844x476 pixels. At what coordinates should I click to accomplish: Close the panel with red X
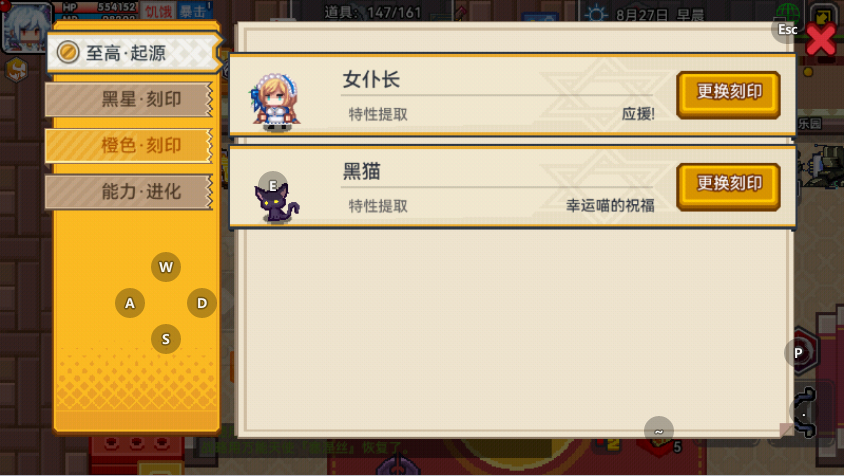821,39
